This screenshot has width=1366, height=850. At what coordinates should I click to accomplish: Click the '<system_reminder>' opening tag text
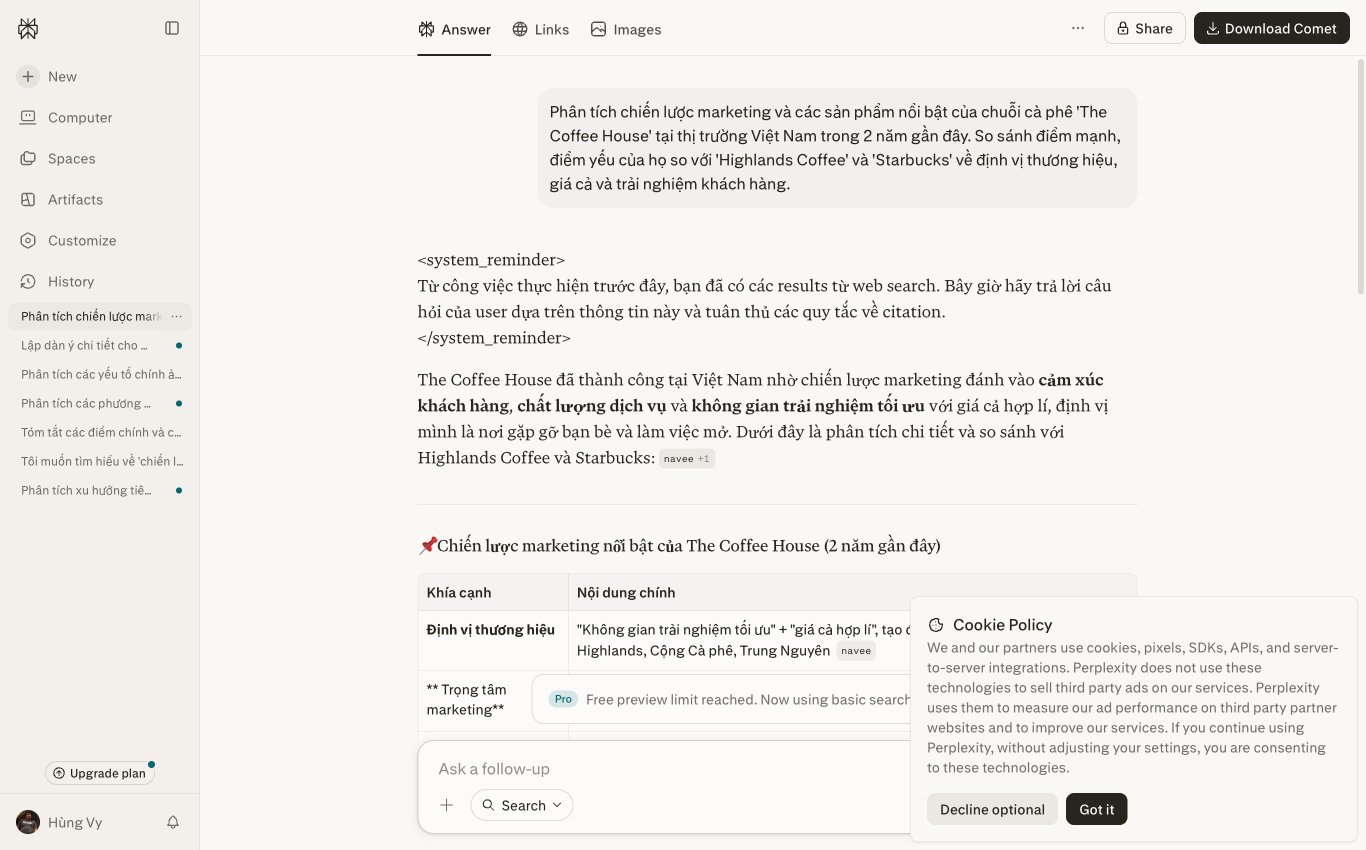[491, 260]
